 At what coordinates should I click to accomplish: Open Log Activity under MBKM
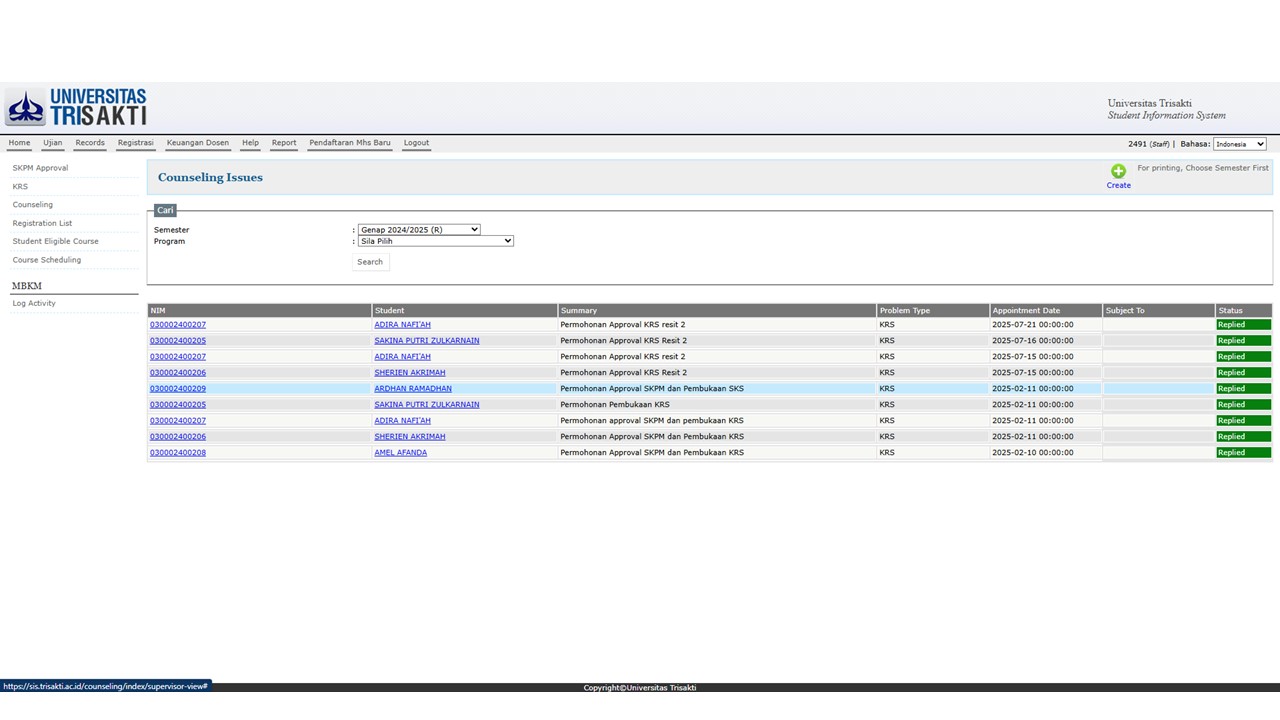[34, 303]
